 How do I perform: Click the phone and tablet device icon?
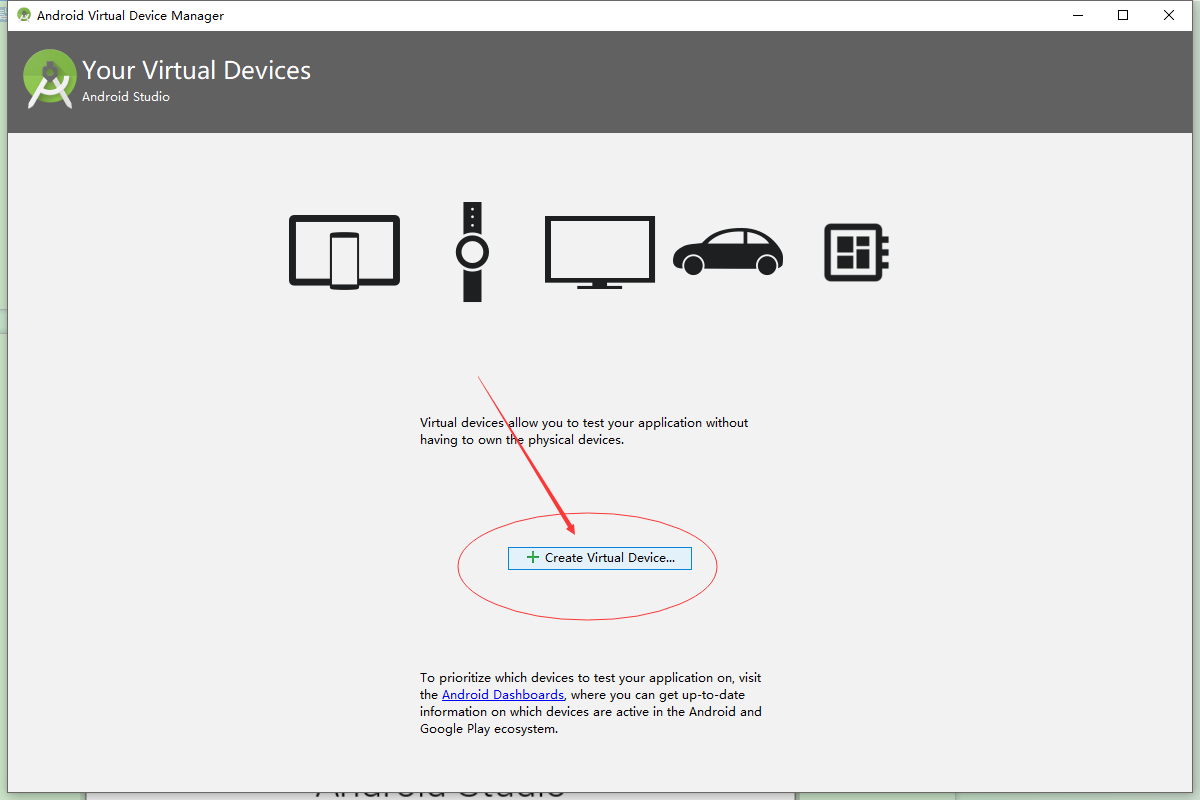pos(344,252)
